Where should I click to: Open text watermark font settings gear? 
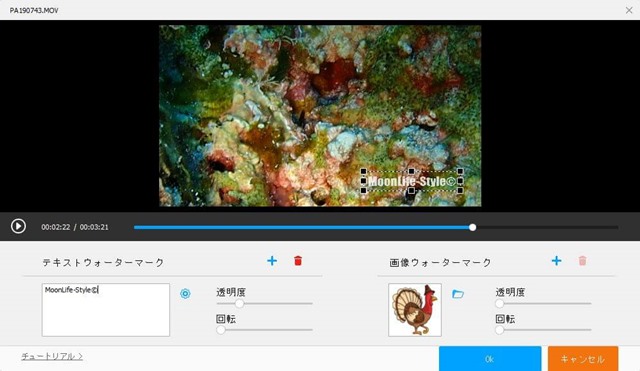click(185, 293)
